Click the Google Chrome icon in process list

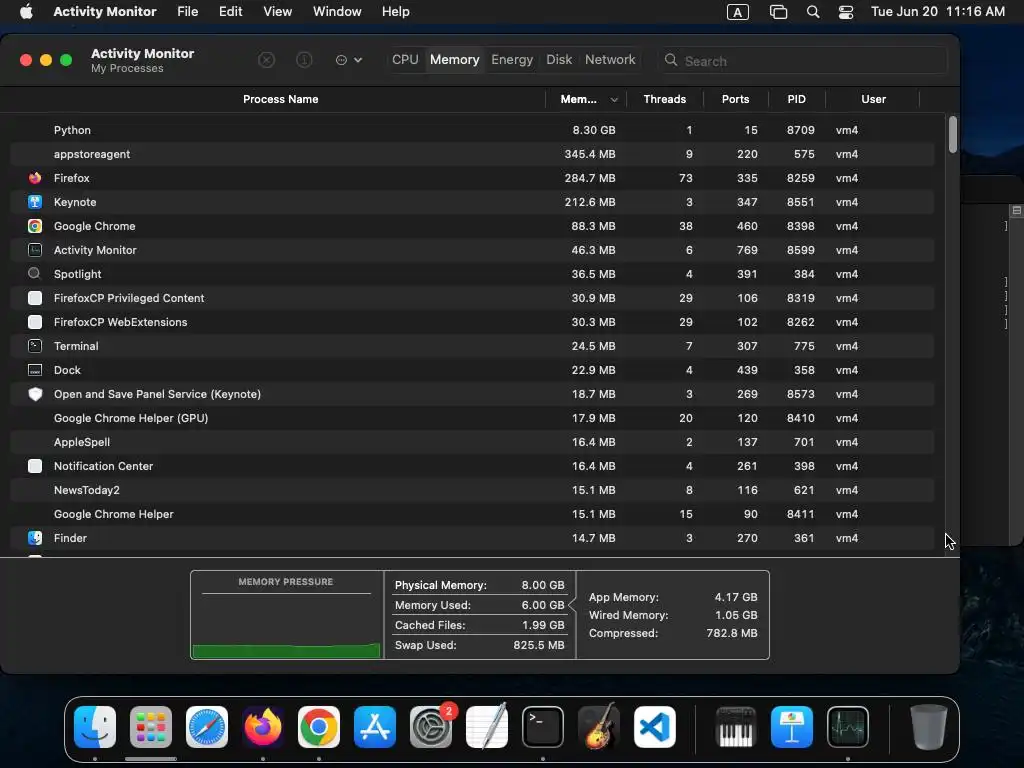[35, 226]
